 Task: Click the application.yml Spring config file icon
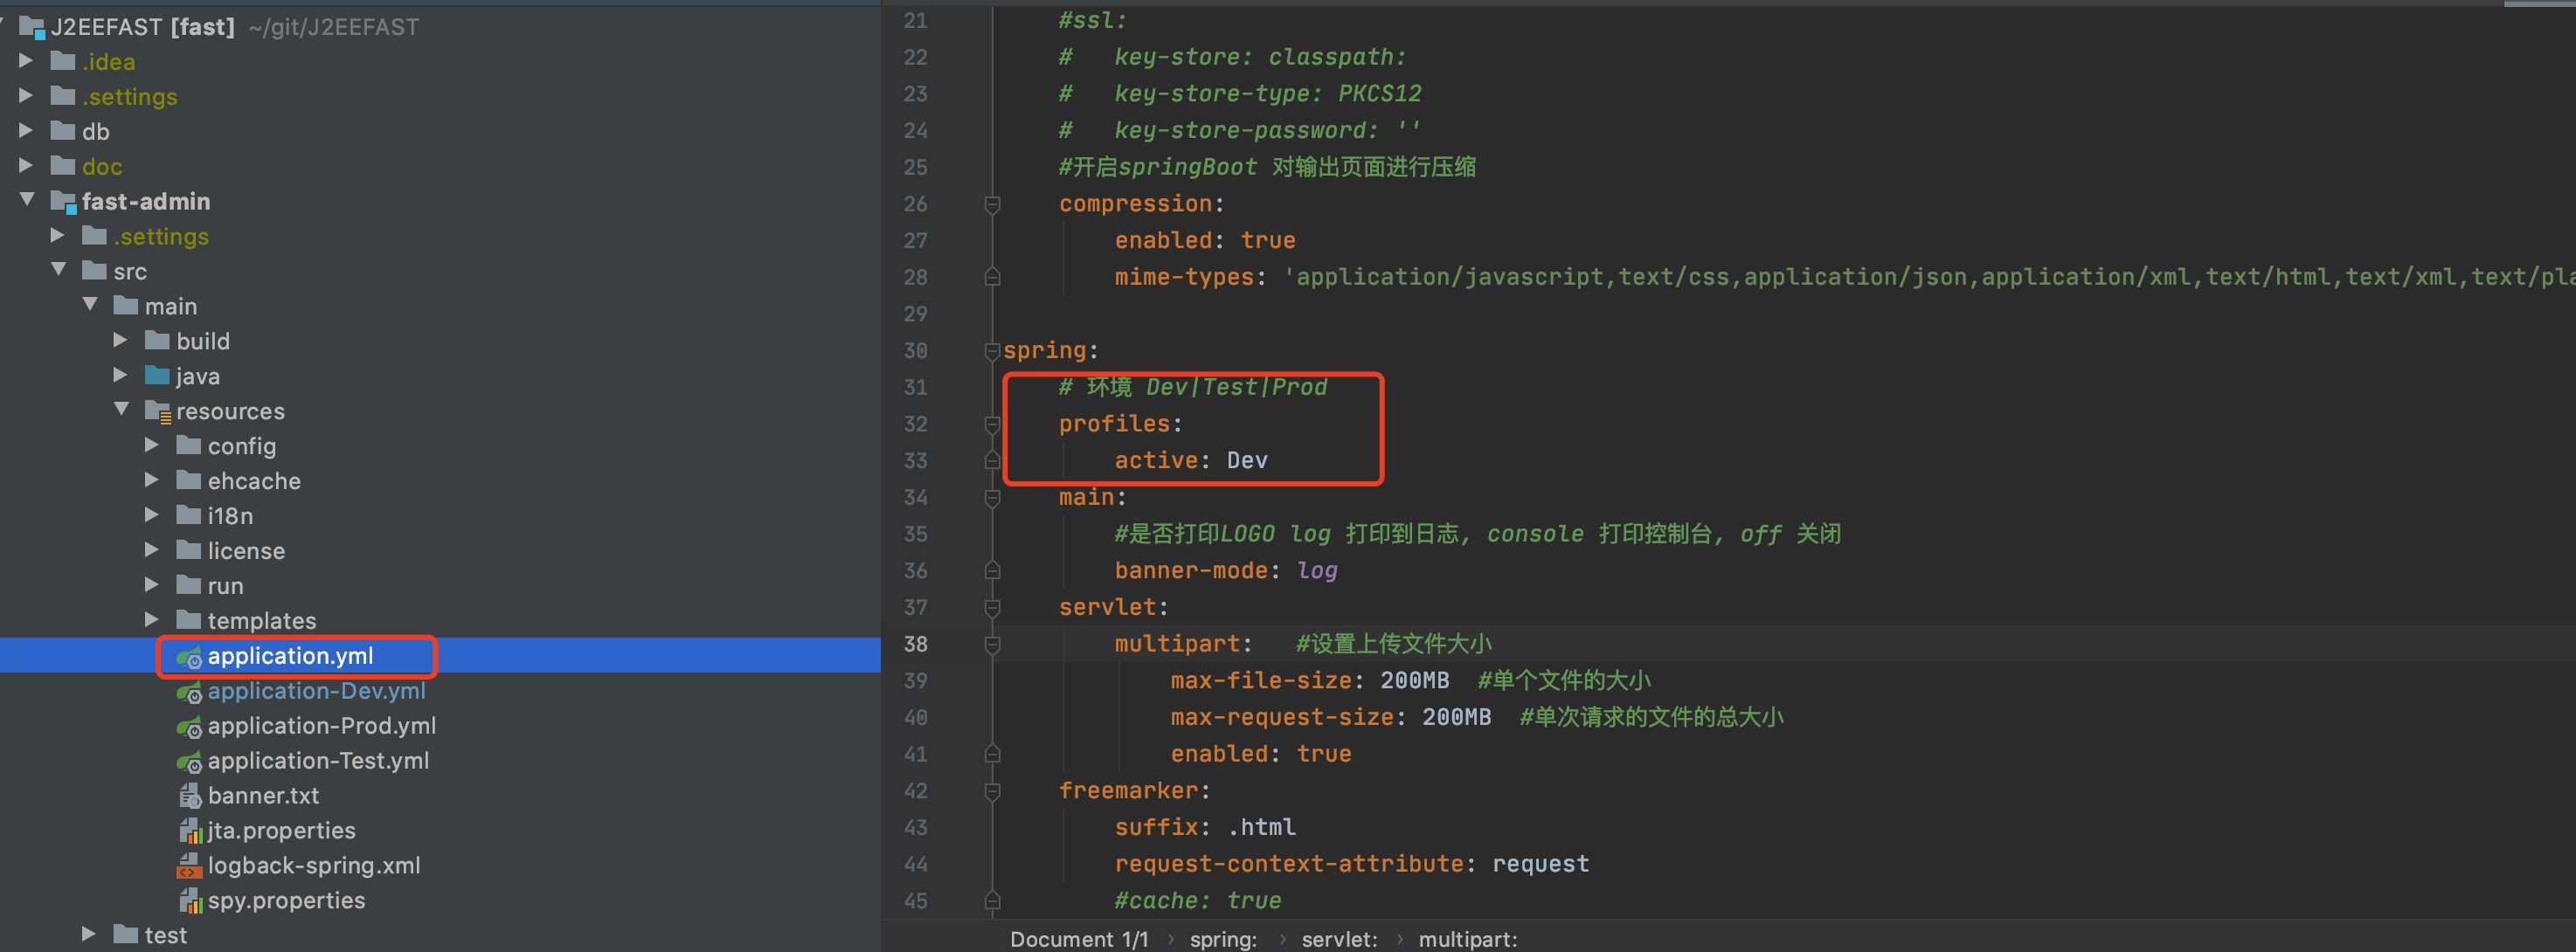189,657
